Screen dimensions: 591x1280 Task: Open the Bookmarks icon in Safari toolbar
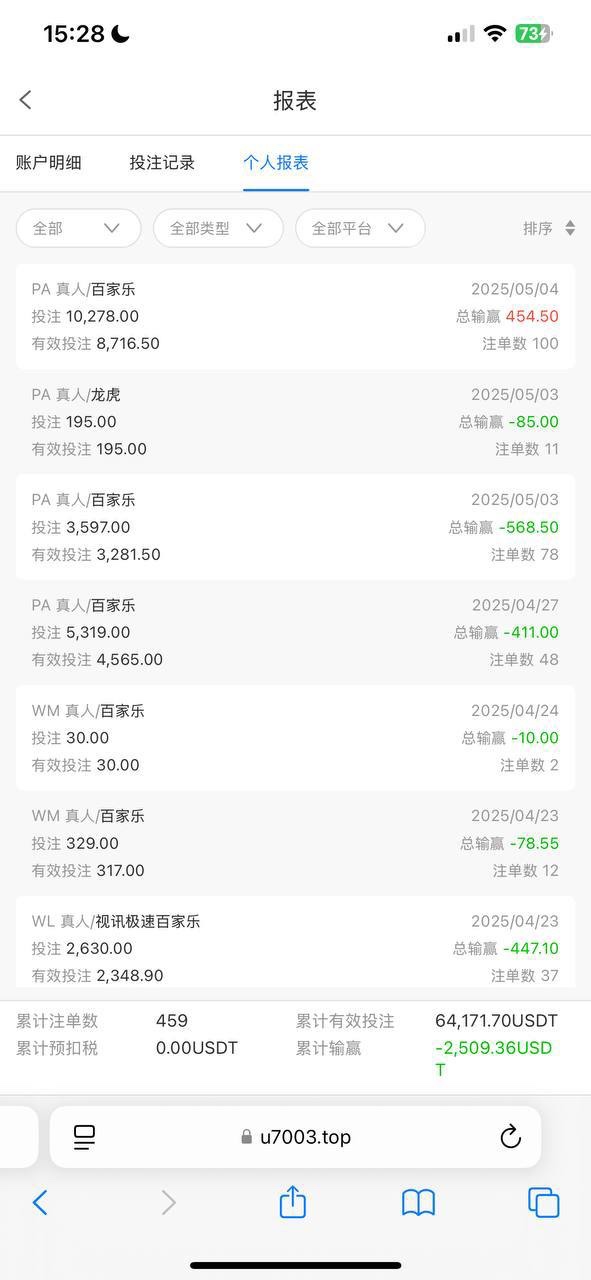pyautogui.click(x=419, y=1204)
